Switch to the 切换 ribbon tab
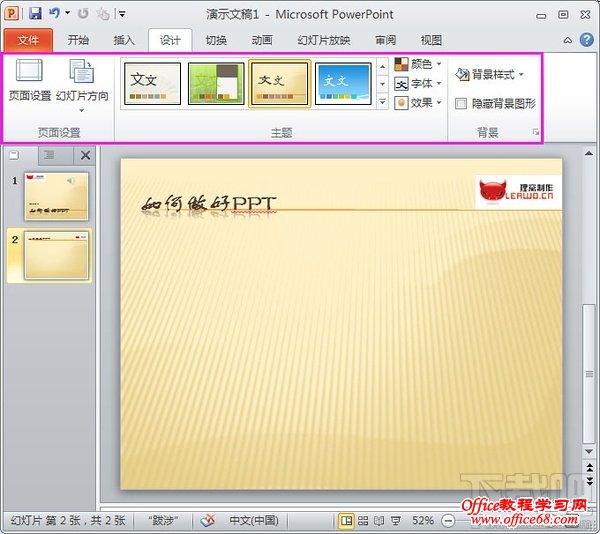600x534 pixels. tap(216, 40)
